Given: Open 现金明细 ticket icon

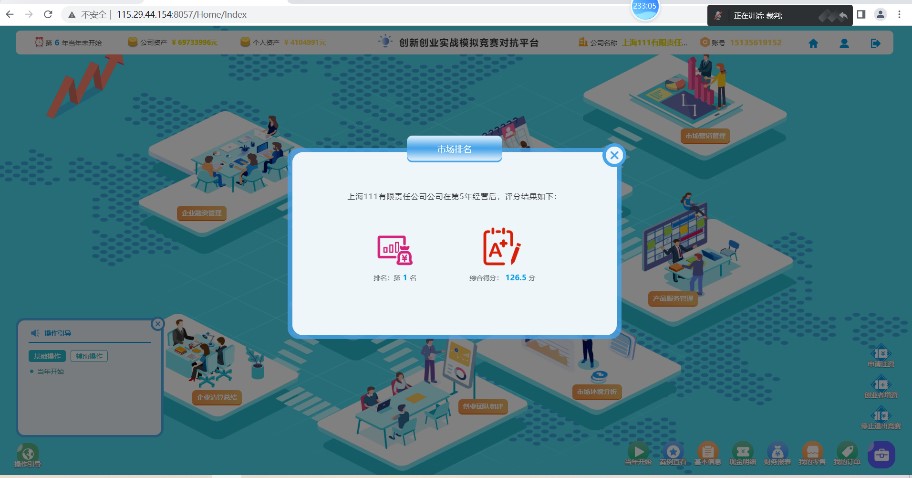Looking at the screenshot, I should pos(742,452).
